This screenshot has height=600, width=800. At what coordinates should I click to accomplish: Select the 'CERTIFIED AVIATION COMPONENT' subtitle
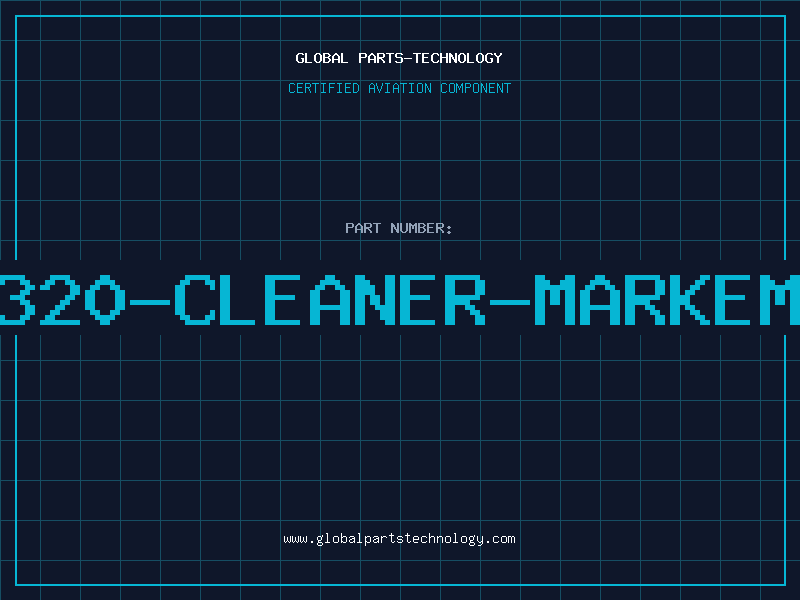tap(399, 88)
